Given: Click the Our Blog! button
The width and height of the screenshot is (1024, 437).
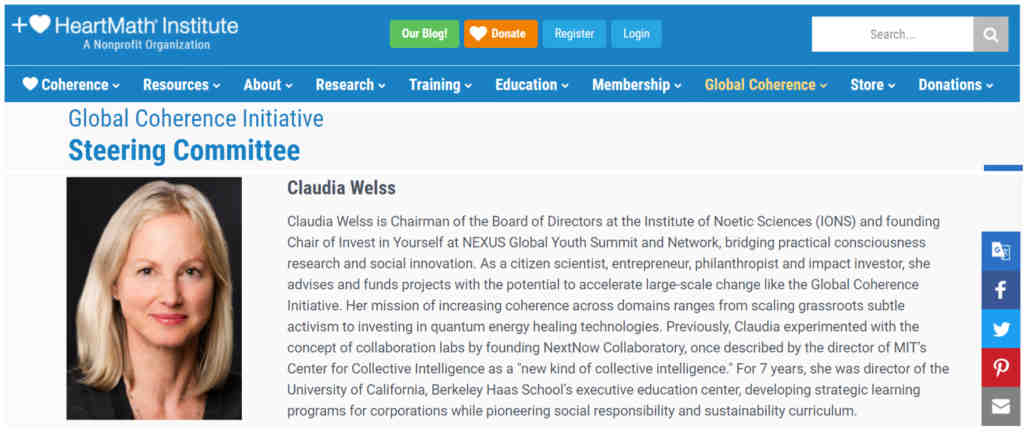Looking at the screenshot, I should (x=424, y=34).
